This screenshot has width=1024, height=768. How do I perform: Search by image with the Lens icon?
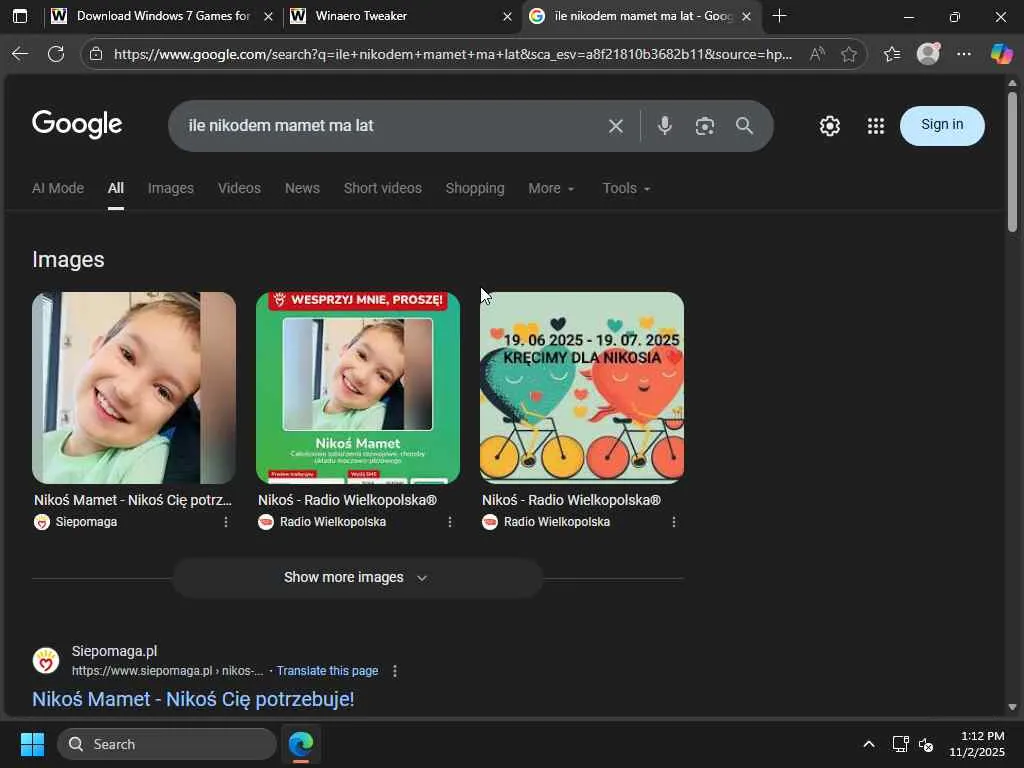pyautogui.click(x=705, y=125)
